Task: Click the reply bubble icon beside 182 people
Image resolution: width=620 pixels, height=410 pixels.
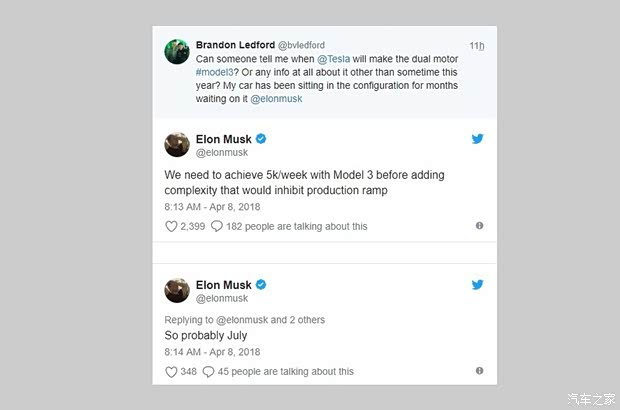Action: click(x=217, y=226)
